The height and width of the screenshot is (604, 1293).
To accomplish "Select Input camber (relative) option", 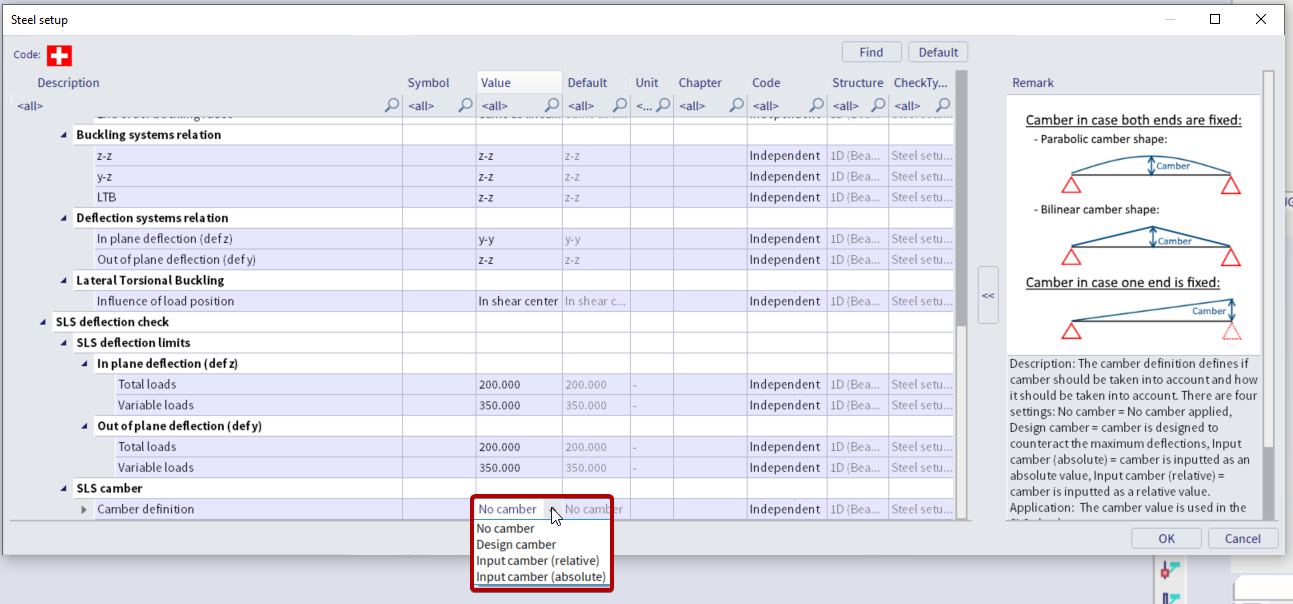I will point(538,561).
